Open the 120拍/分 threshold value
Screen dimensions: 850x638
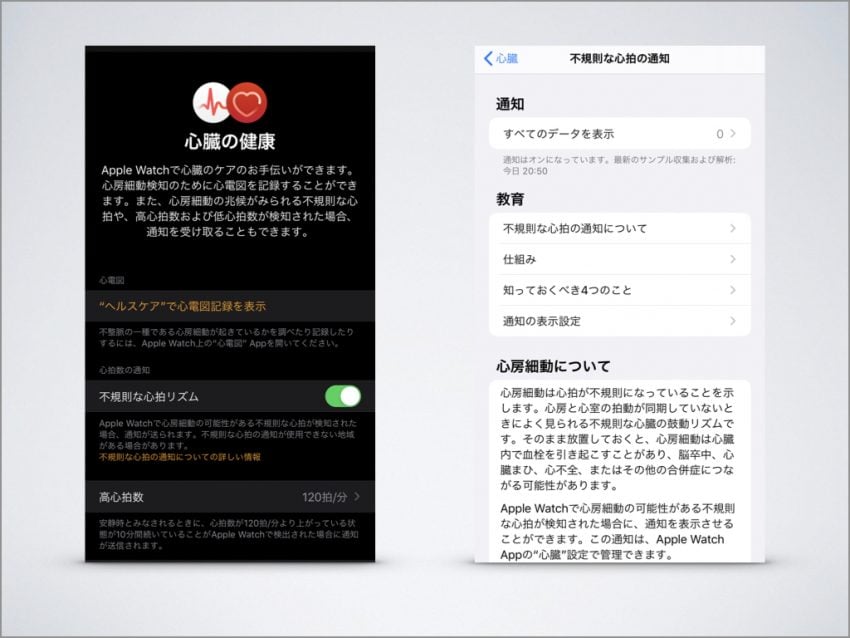pos(324,497)
